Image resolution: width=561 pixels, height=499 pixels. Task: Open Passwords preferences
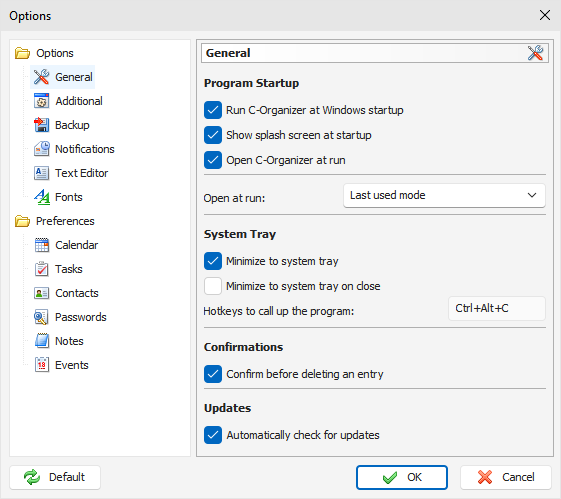pyautogui.click(x=81, y=317)
